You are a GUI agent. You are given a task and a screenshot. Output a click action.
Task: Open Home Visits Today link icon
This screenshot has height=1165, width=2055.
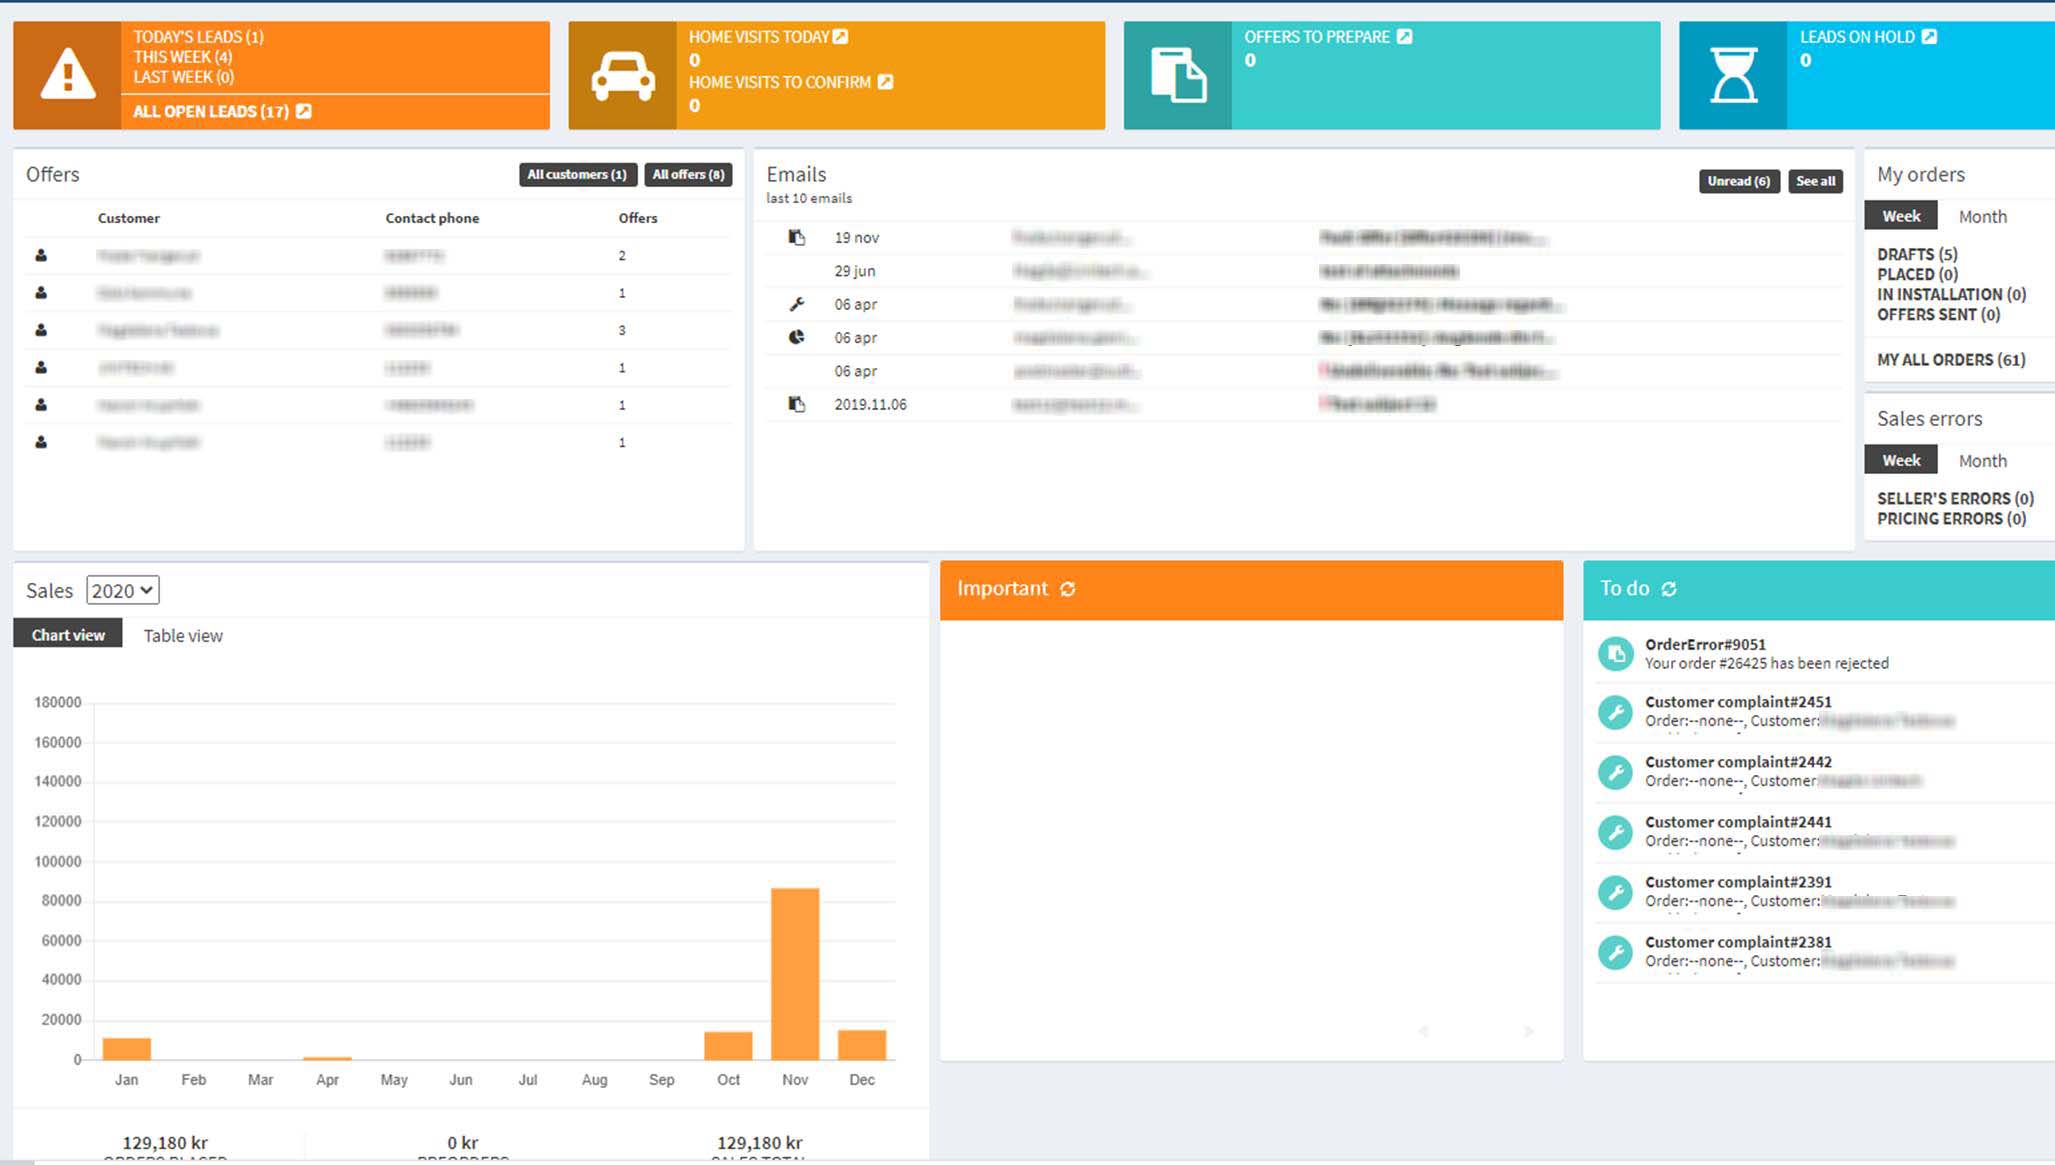point(841,37)
